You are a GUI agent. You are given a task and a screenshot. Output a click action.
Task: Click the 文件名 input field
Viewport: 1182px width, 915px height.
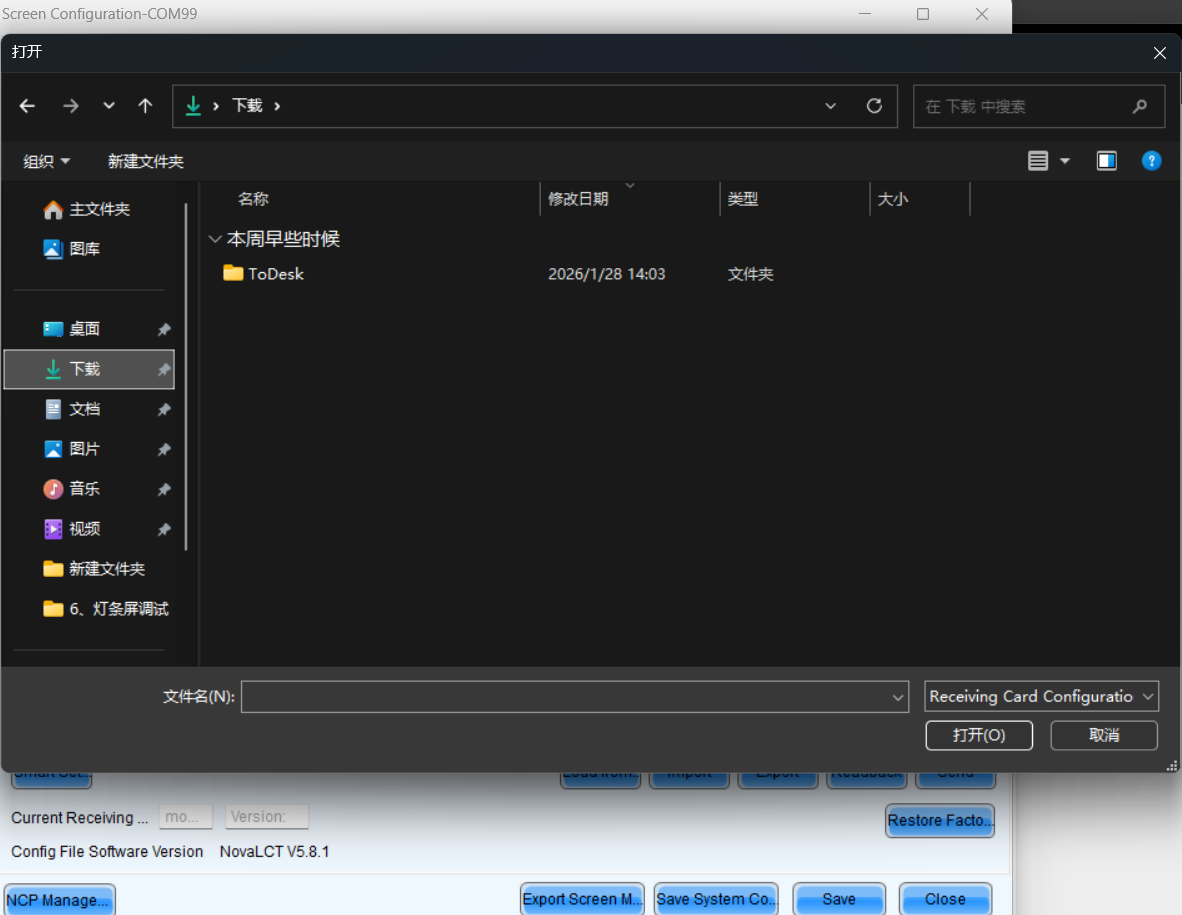[x=565, y=697]
